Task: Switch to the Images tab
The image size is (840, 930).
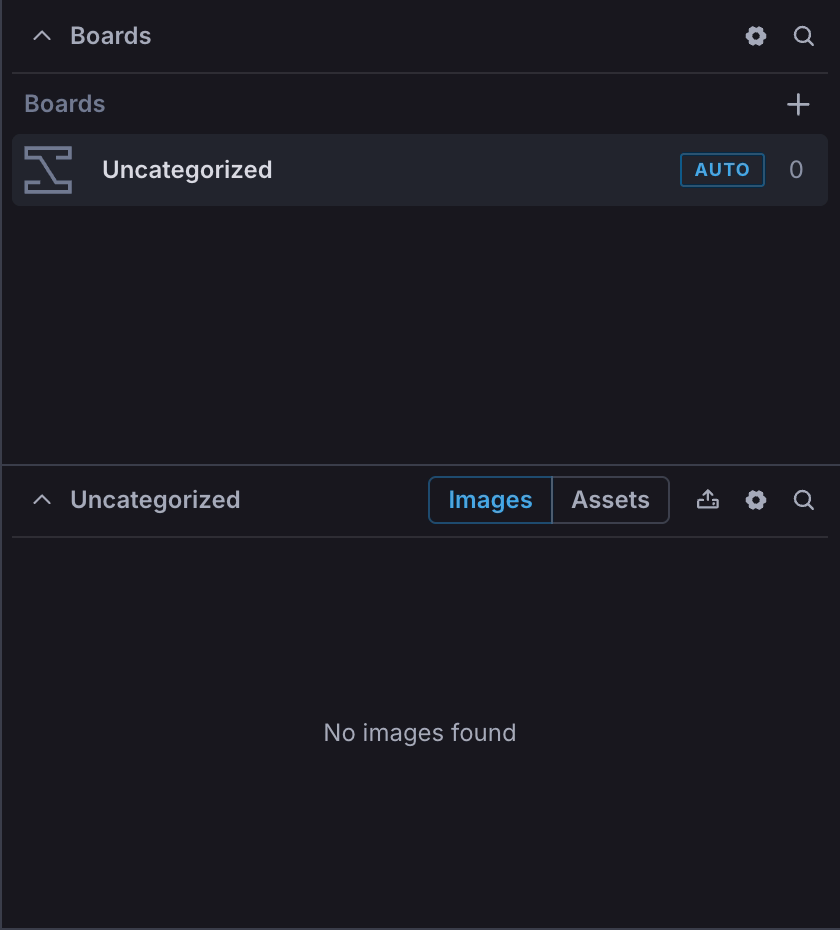Action: 490,500
